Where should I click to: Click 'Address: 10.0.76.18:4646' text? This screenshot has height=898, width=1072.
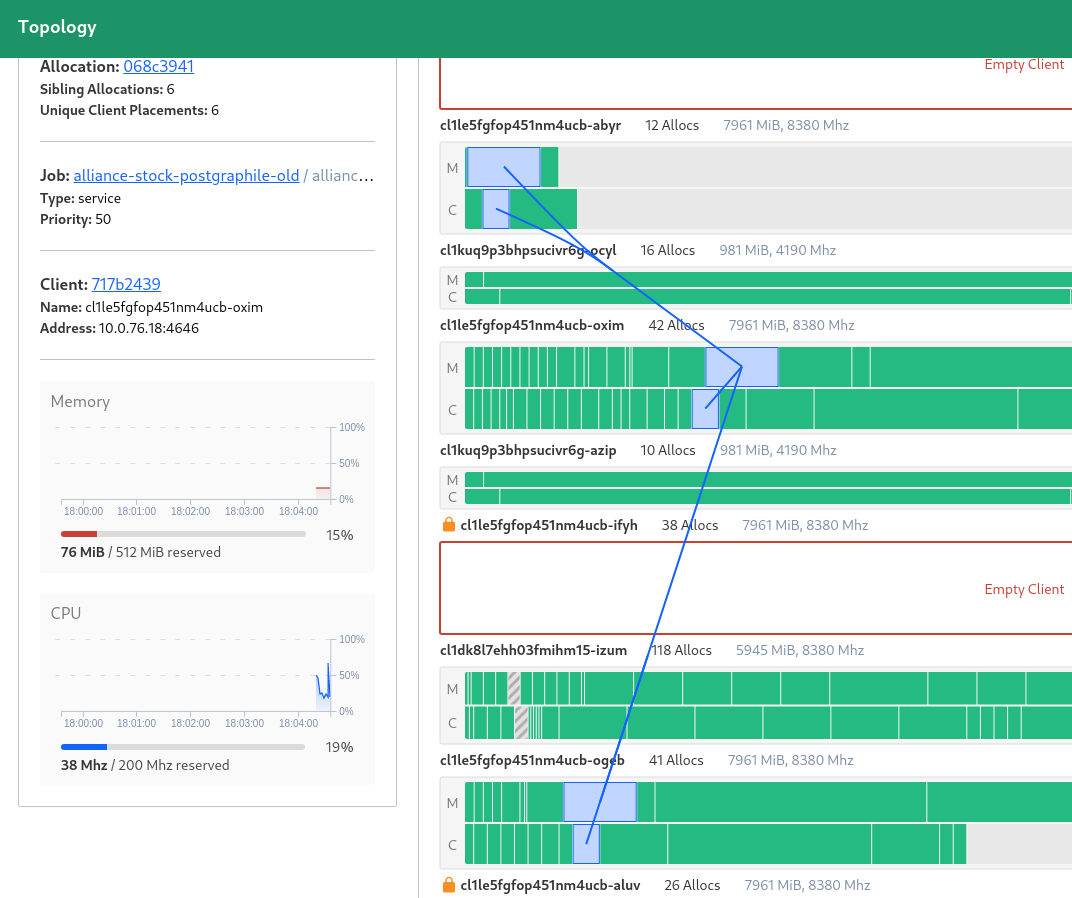(x=120, y=328)
